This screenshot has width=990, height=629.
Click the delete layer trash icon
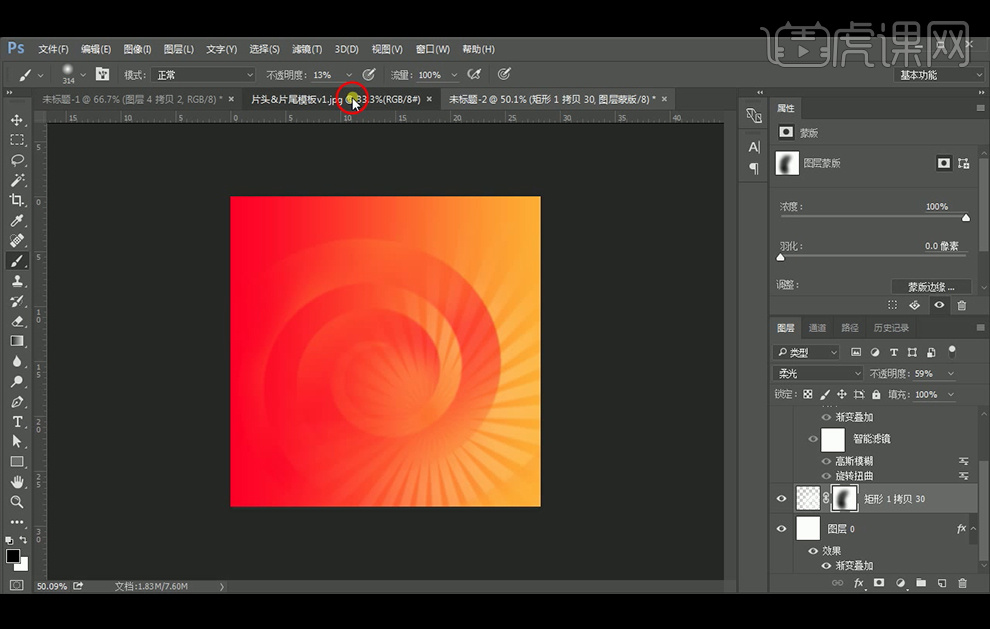tap(962, 583)
